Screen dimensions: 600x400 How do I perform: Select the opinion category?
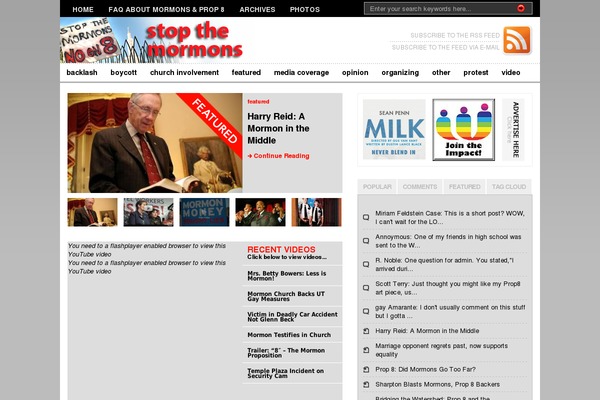point(355,72)
